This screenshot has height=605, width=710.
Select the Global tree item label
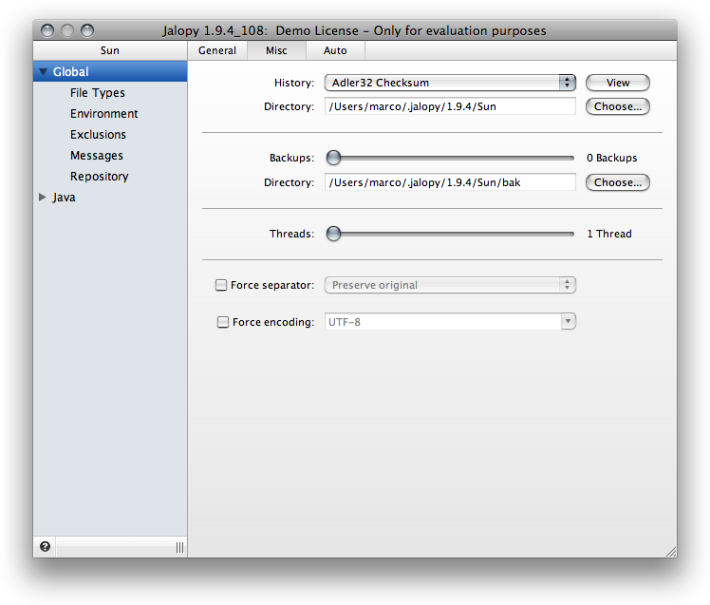(x=71, y=72)
